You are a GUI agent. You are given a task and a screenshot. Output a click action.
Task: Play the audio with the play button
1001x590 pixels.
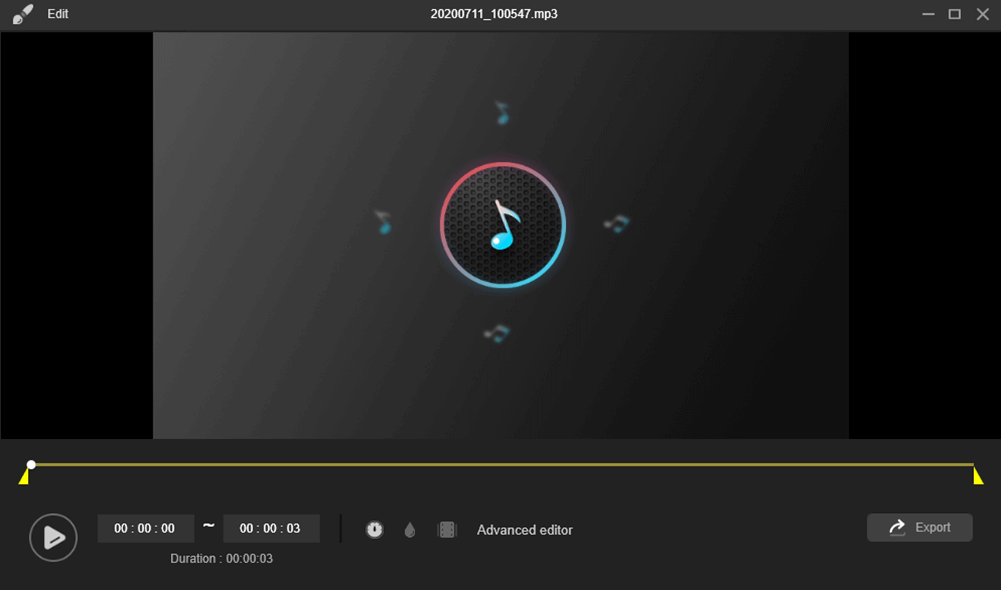point(53,538)
